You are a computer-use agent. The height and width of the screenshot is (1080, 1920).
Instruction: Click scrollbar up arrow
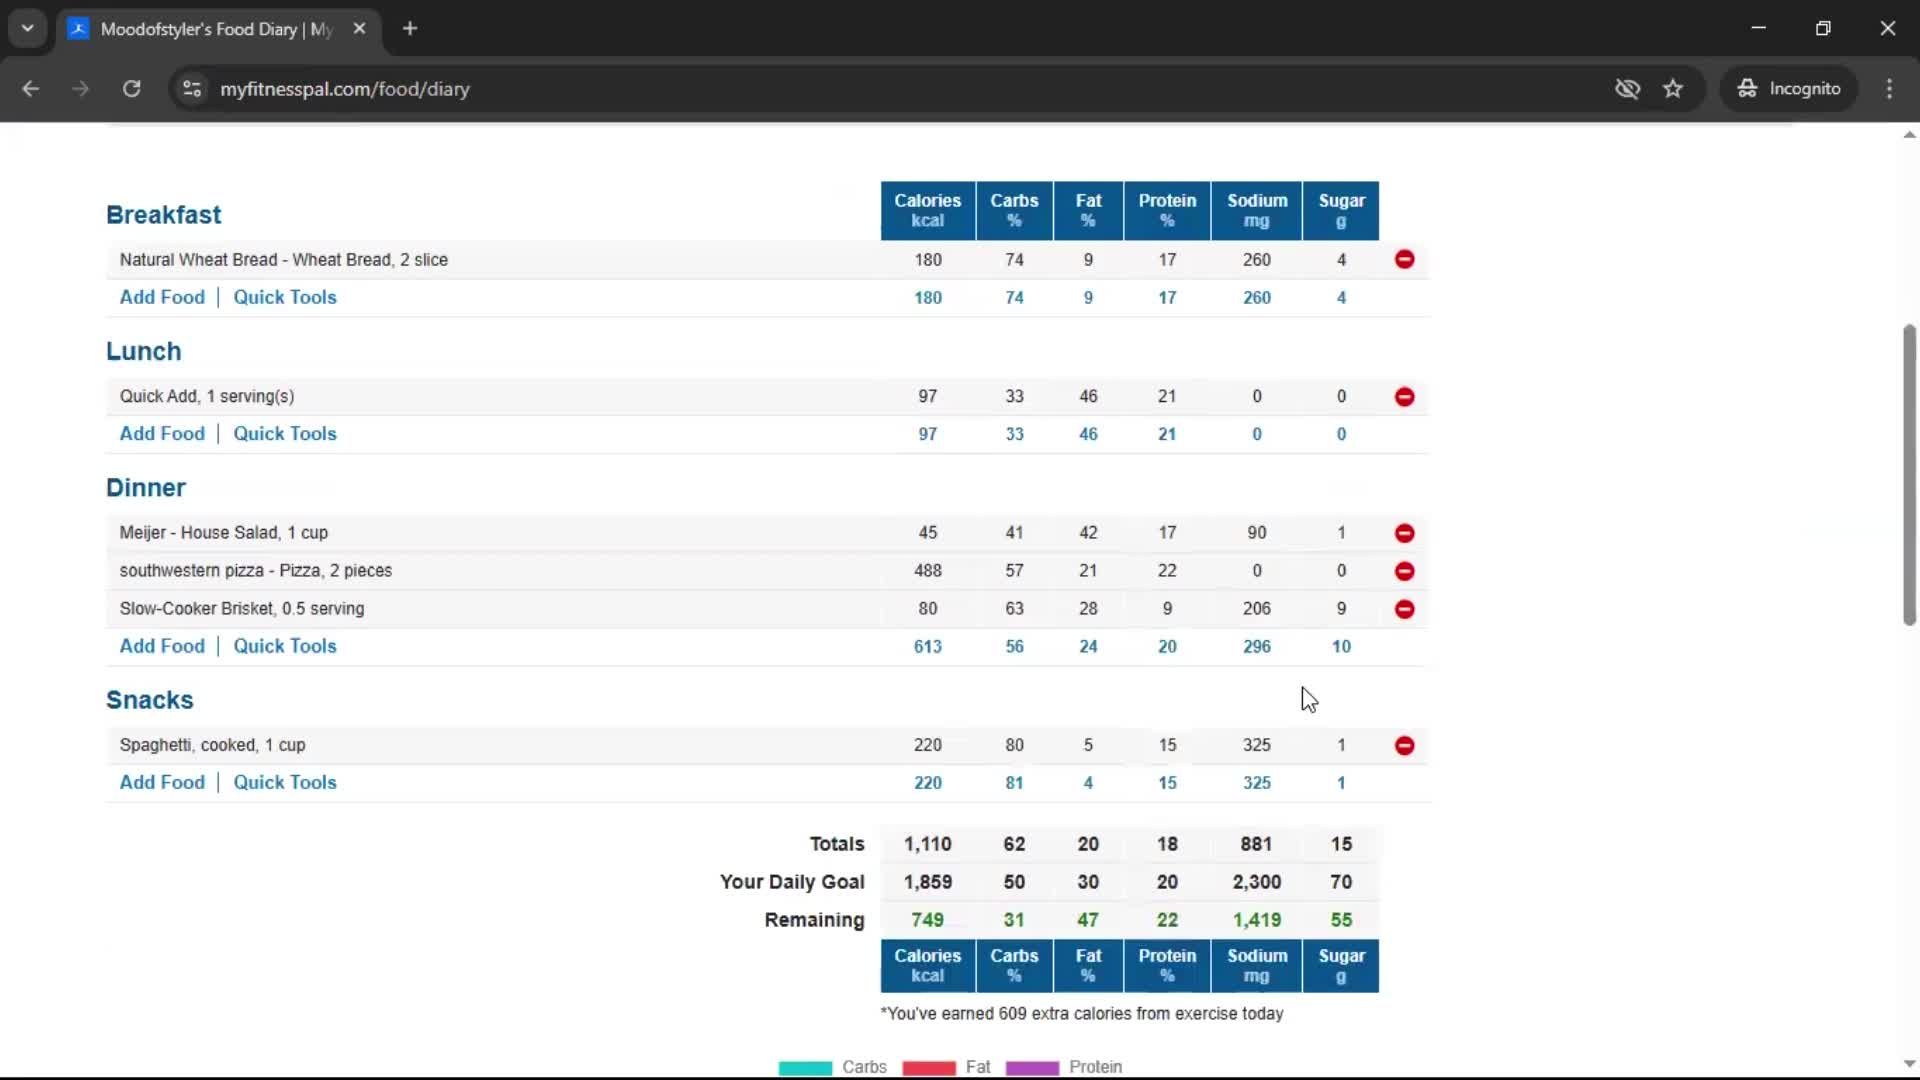(x=1909, y=135)
